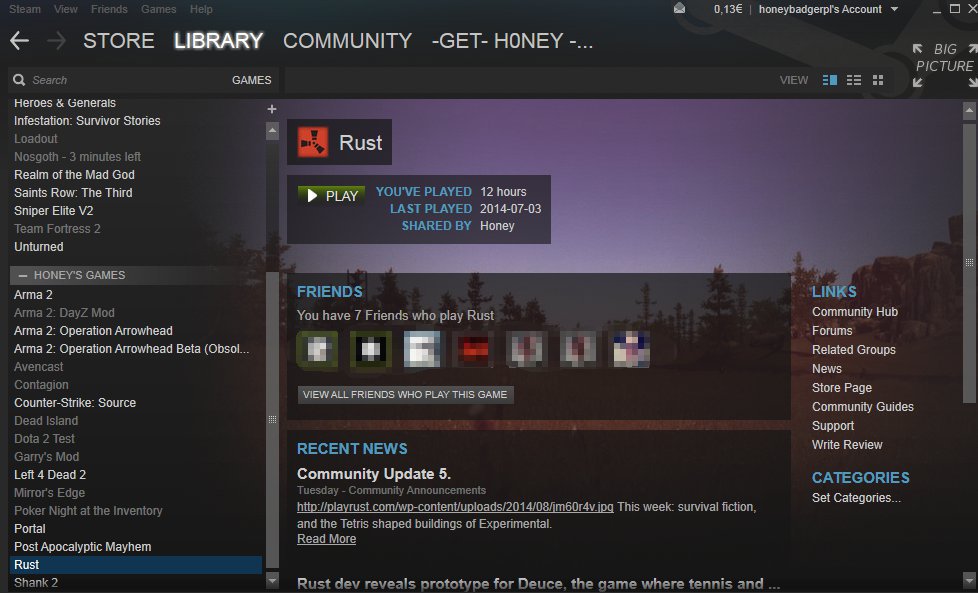The width and height of the screenshot is (978, 593).
Task: Switch to list view icon
Action: click(854, 80)
